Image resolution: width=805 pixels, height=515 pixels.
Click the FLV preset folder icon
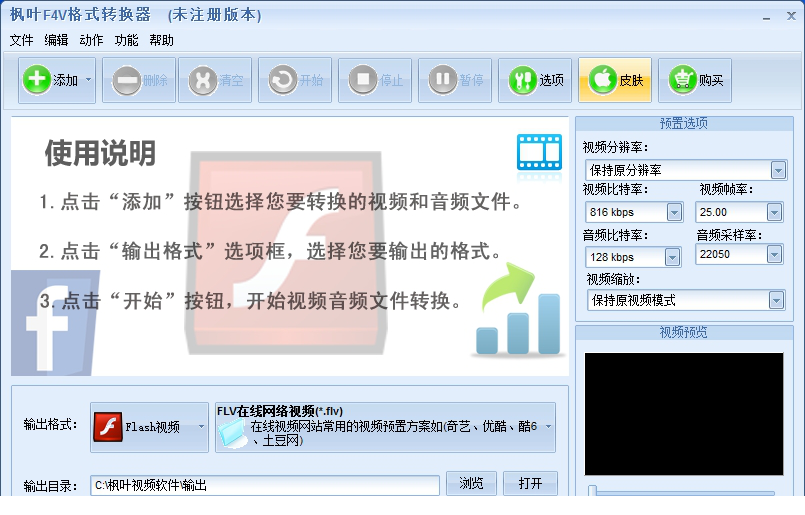tap(232, 434)
